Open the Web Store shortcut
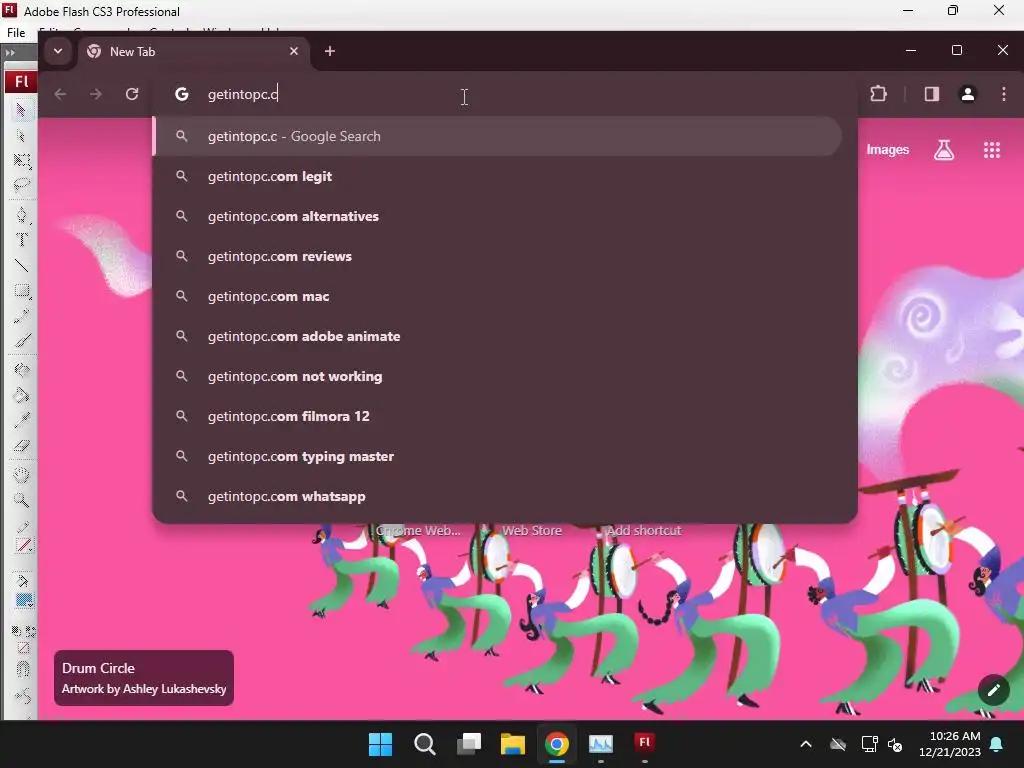The width and height of the screenshot is (1024, 768). pyautogui.click(x=532, y=531)
